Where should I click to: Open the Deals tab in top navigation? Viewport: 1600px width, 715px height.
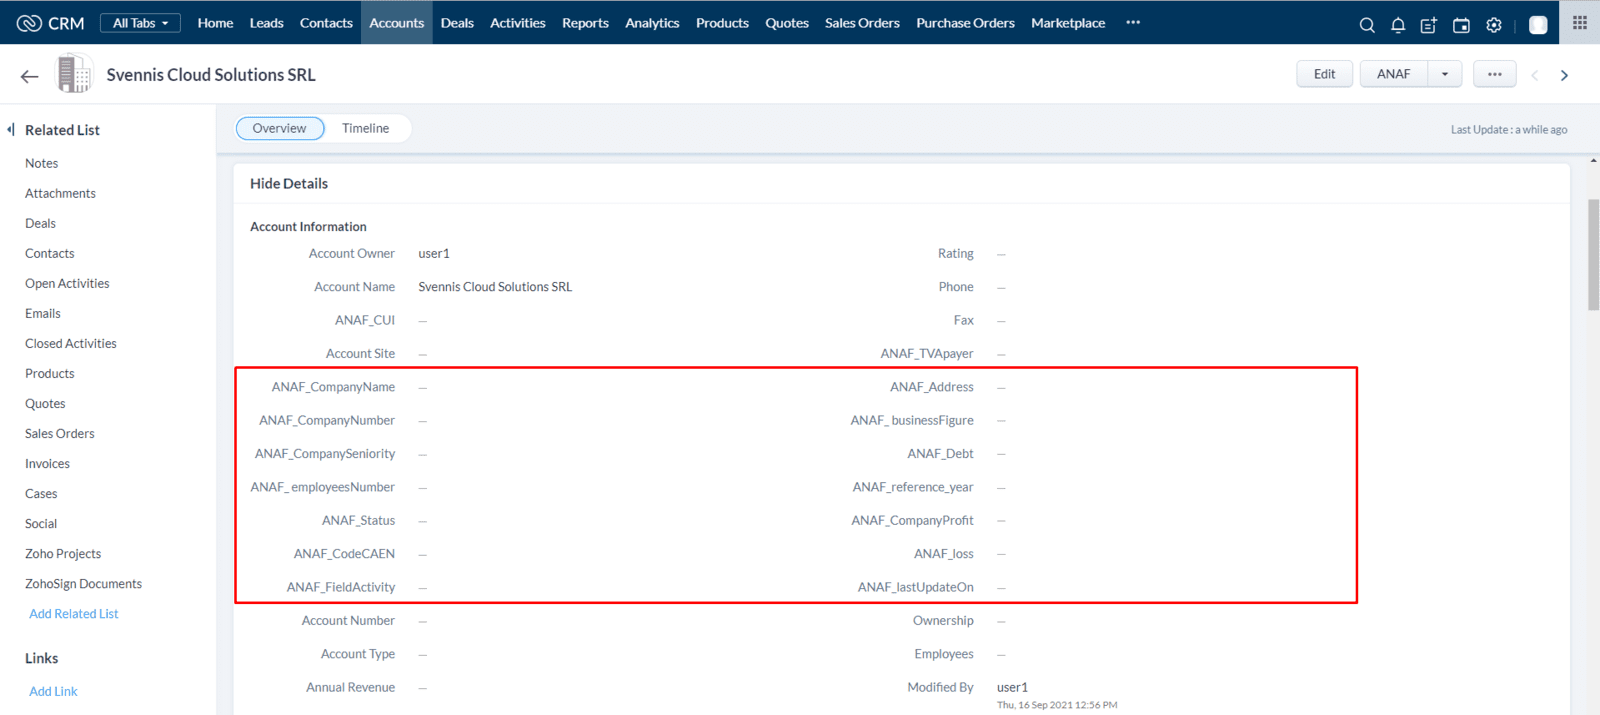[x=457, y=23]
